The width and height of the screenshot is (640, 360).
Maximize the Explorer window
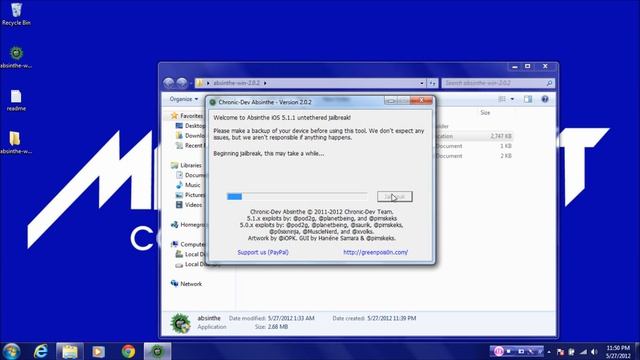click(x=528, y=67)
